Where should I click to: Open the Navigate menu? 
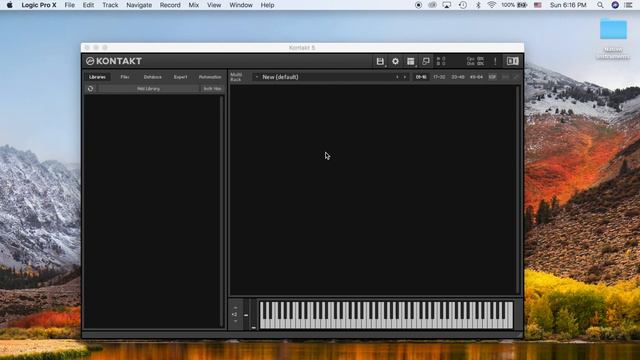coord(139,5)
